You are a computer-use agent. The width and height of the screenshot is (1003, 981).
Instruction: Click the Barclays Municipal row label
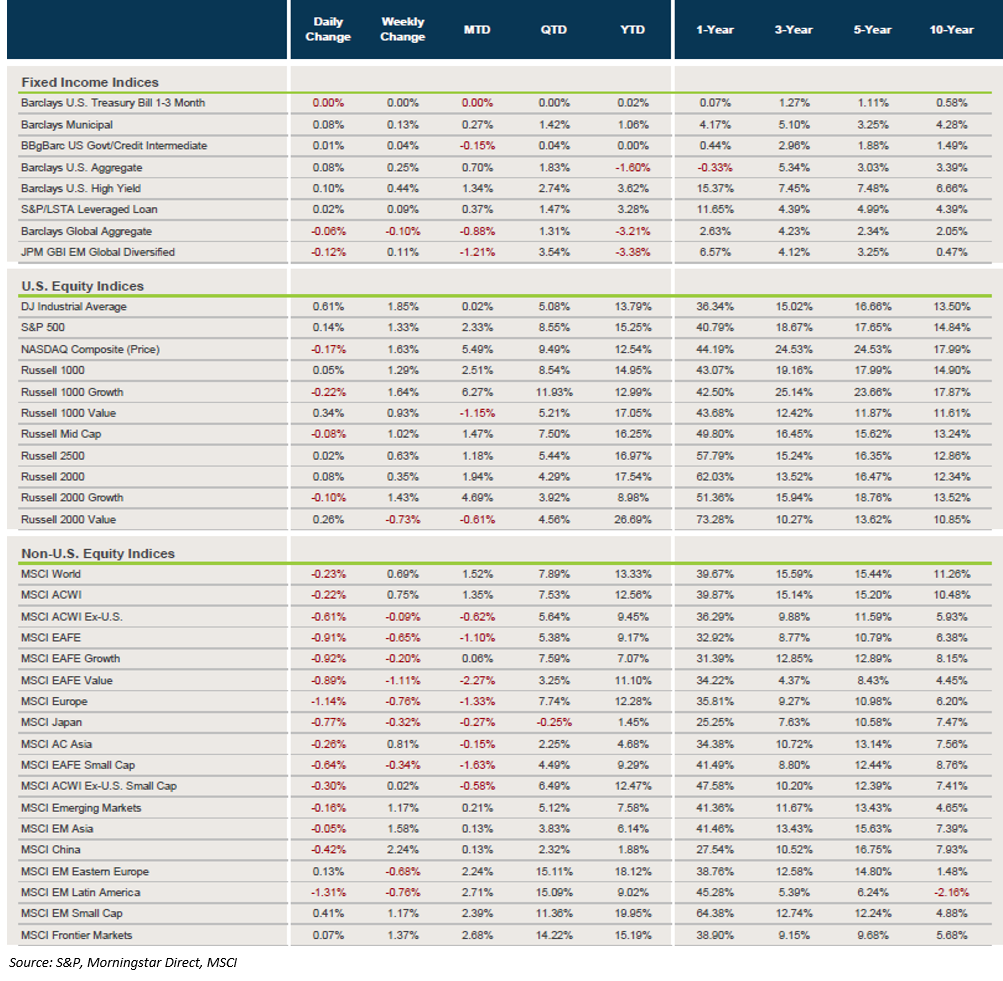click(67, 125)
